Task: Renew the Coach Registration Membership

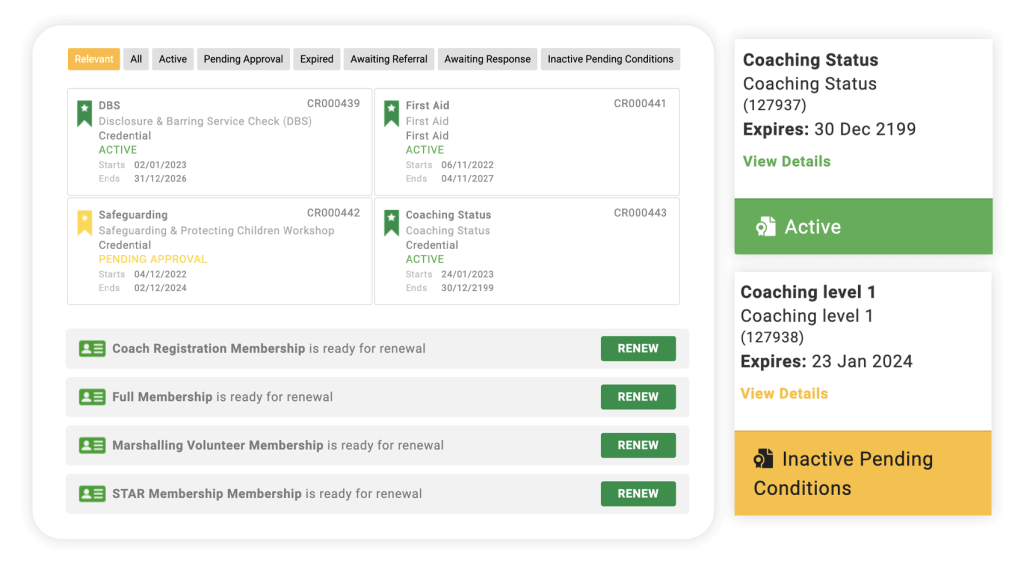Action: point(638,349)
